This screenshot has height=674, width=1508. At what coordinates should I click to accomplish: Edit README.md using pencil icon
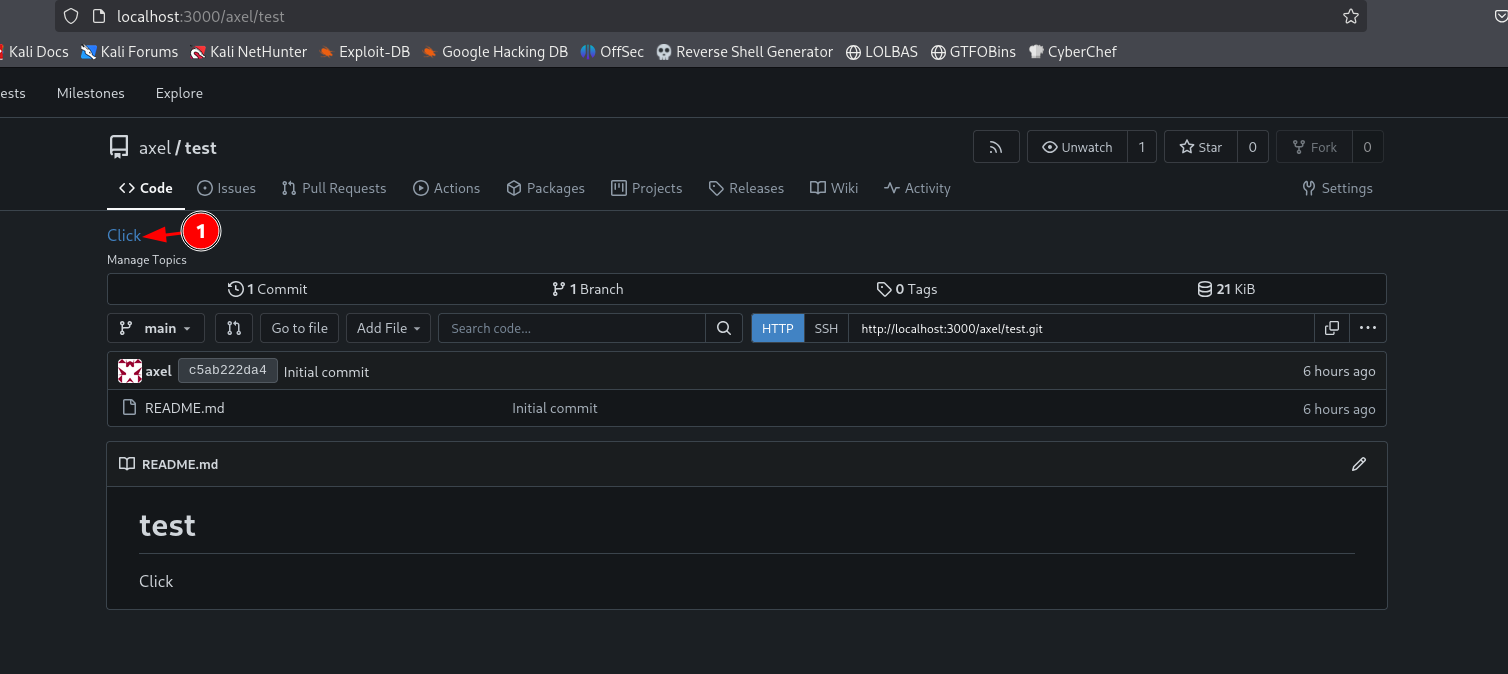(1358, 464)
